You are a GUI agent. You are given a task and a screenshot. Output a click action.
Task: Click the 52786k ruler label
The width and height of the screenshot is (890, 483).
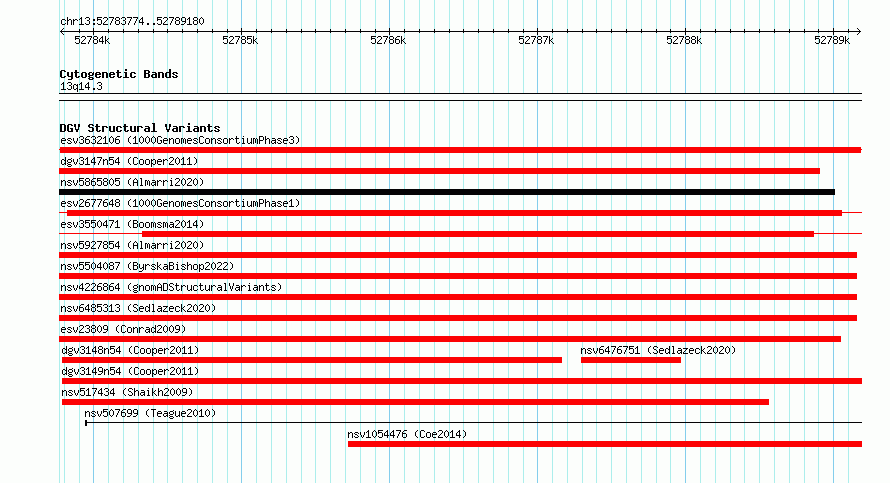[x=388, y=40]
